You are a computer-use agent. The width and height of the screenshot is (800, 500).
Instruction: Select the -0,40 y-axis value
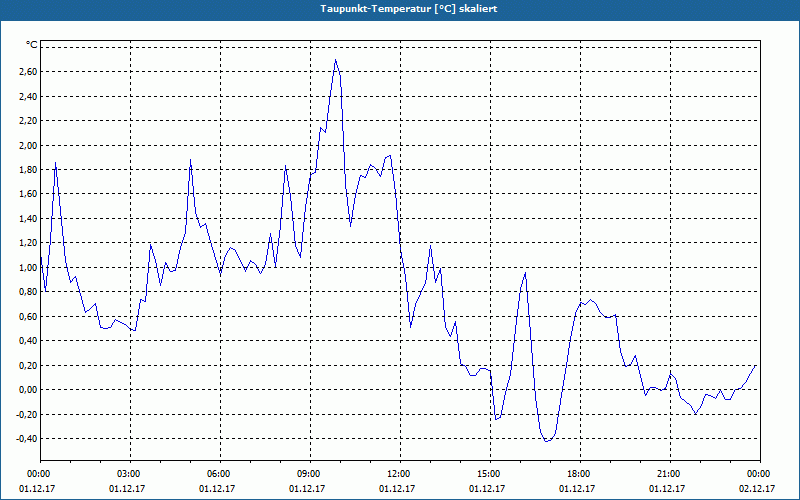26,439
